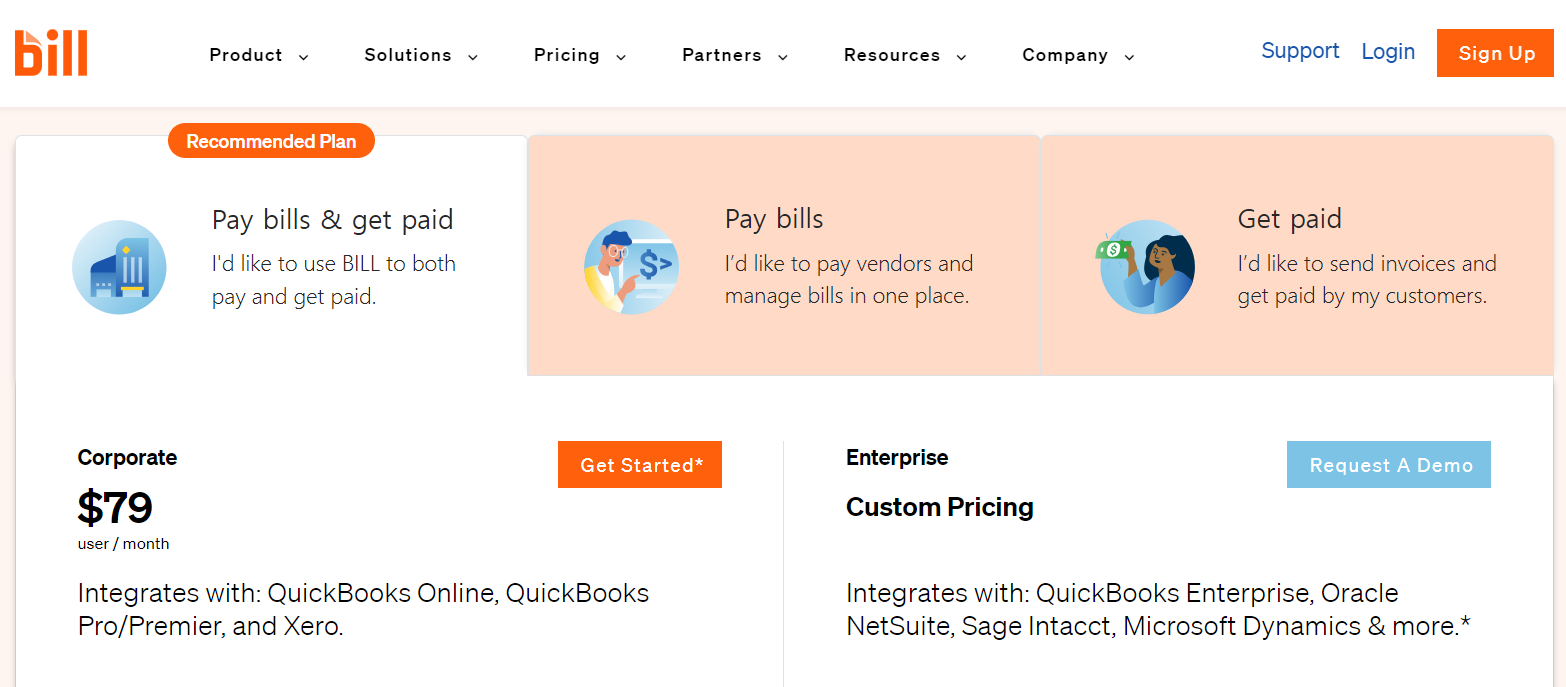Click 'send invoices and get paid' description

tap(1367, 280)
